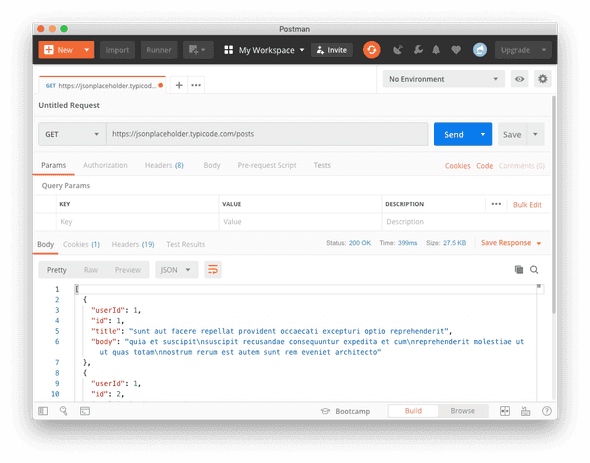590x463 pixels.
Task: Expand the Save dropdown arrow
Action: 535,134
